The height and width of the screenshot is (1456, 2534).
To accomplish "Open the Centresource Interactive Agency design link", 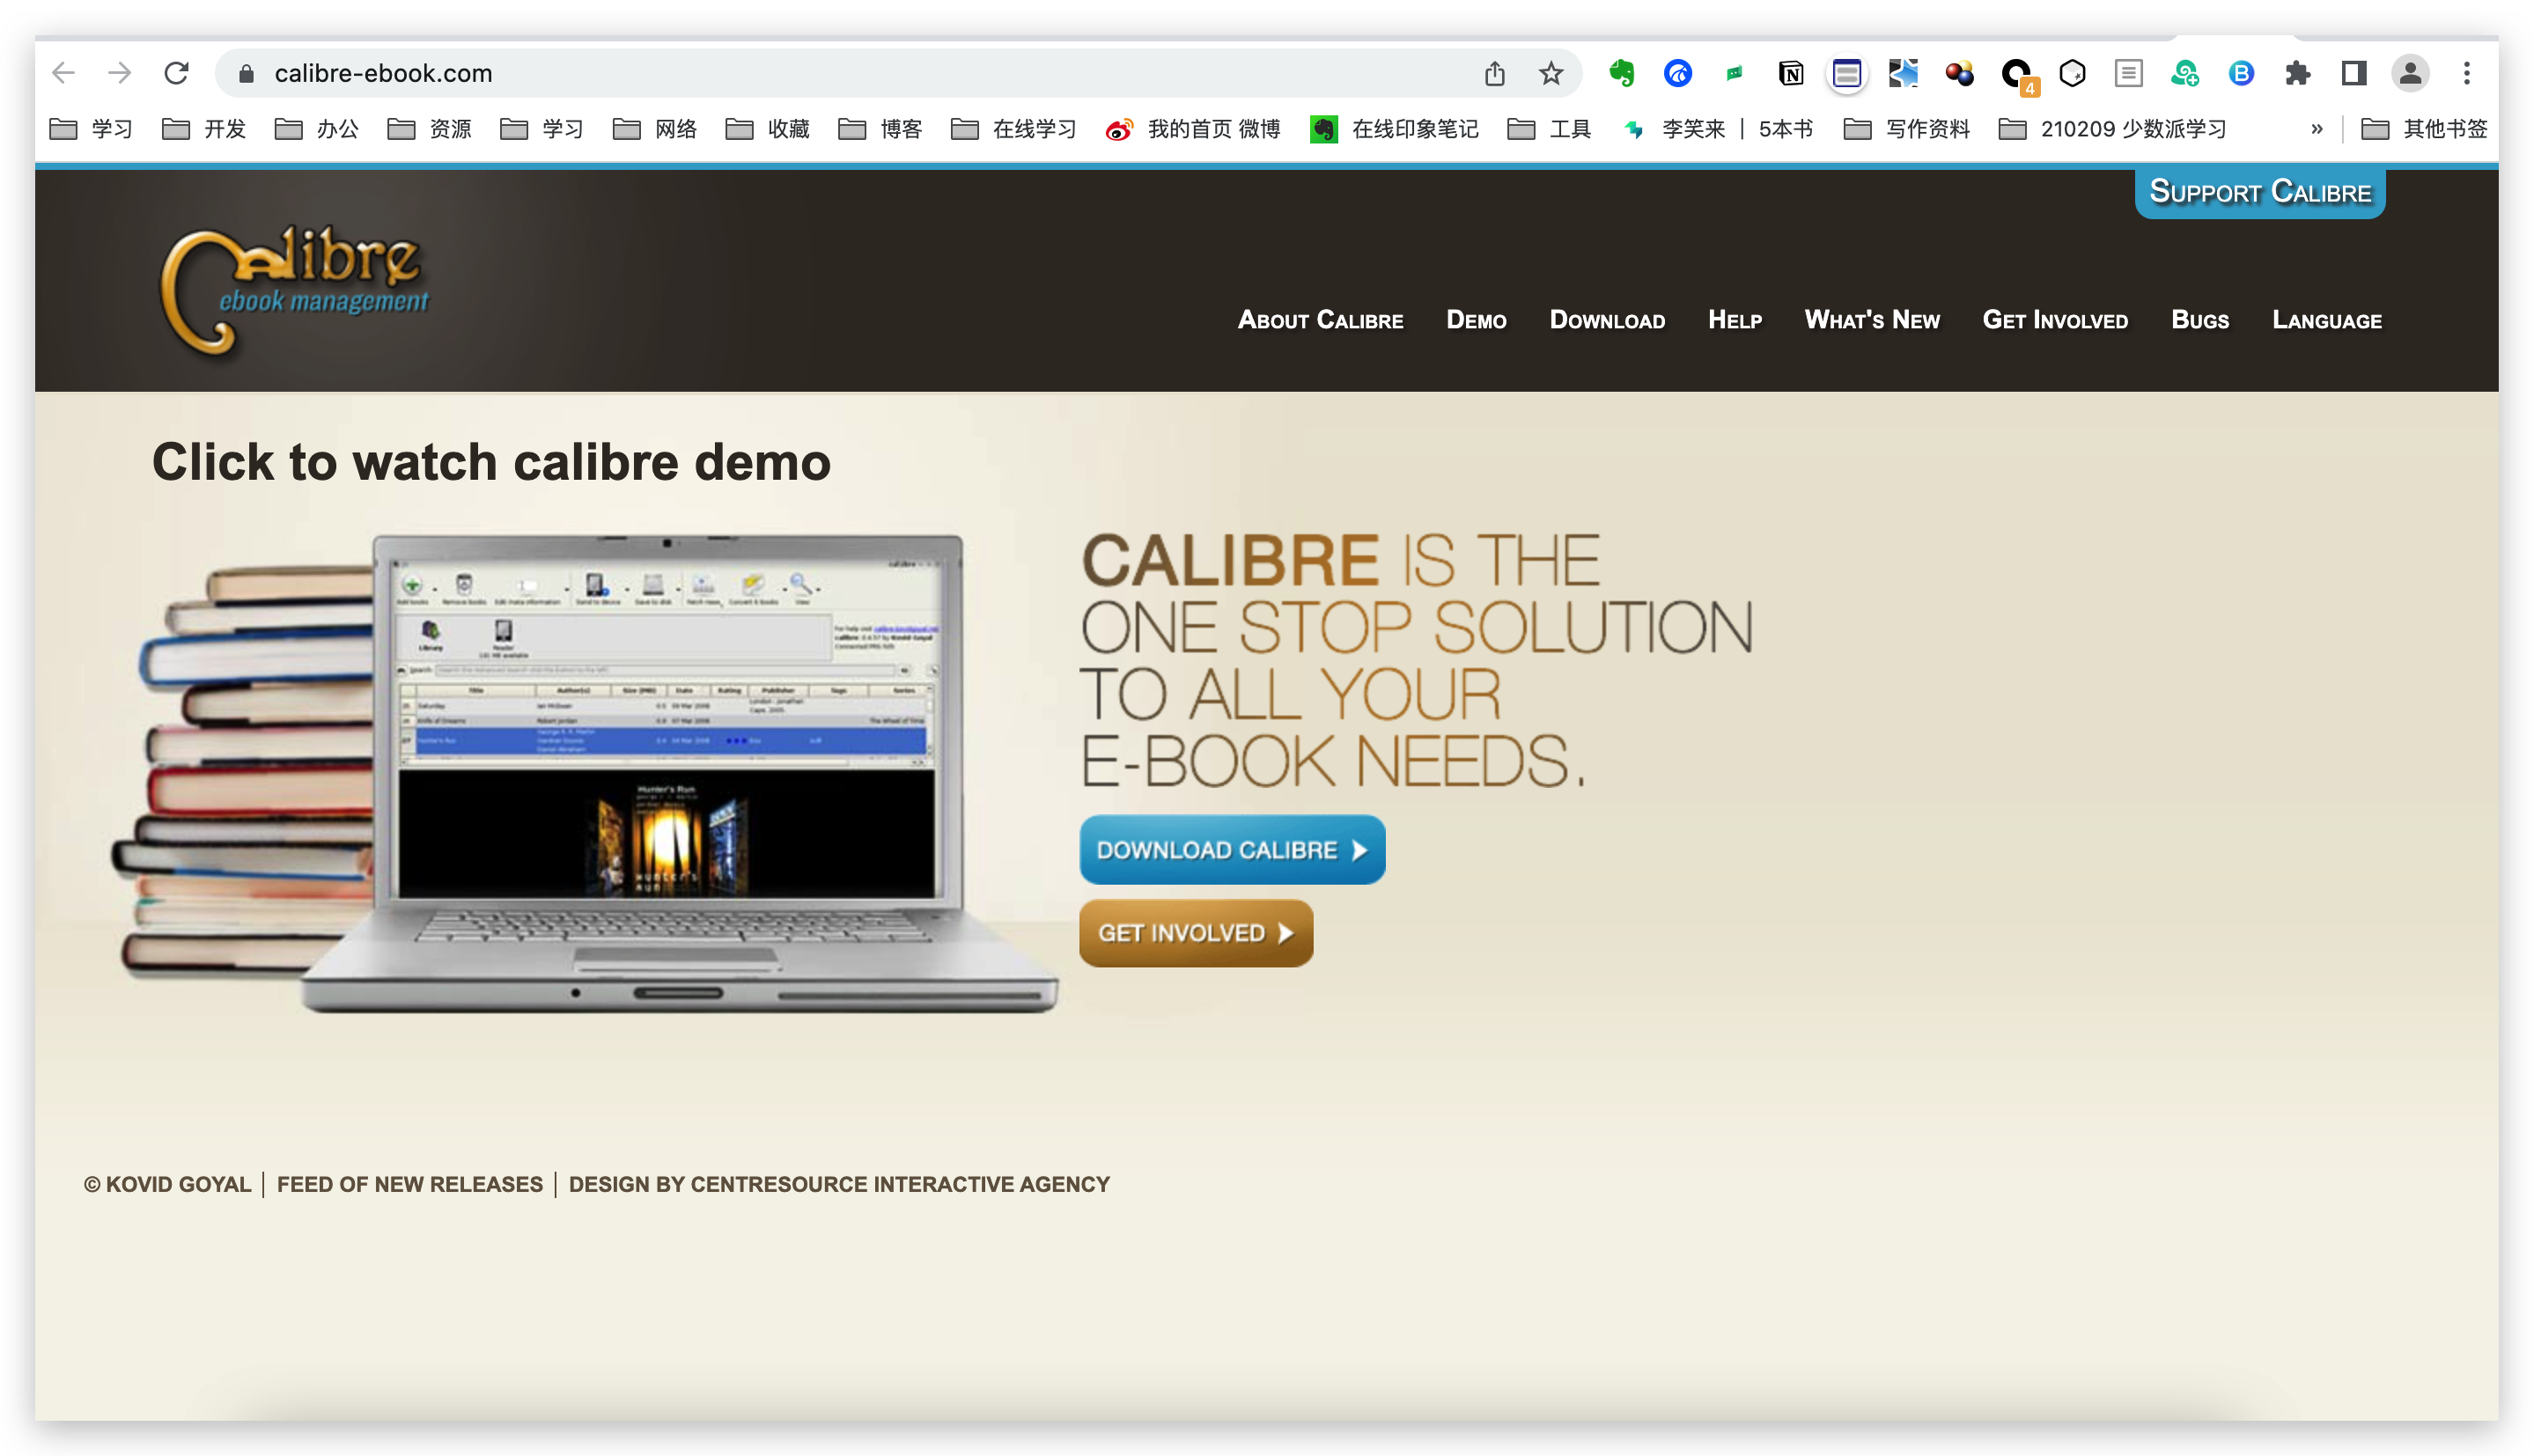I will [839, 1184].
